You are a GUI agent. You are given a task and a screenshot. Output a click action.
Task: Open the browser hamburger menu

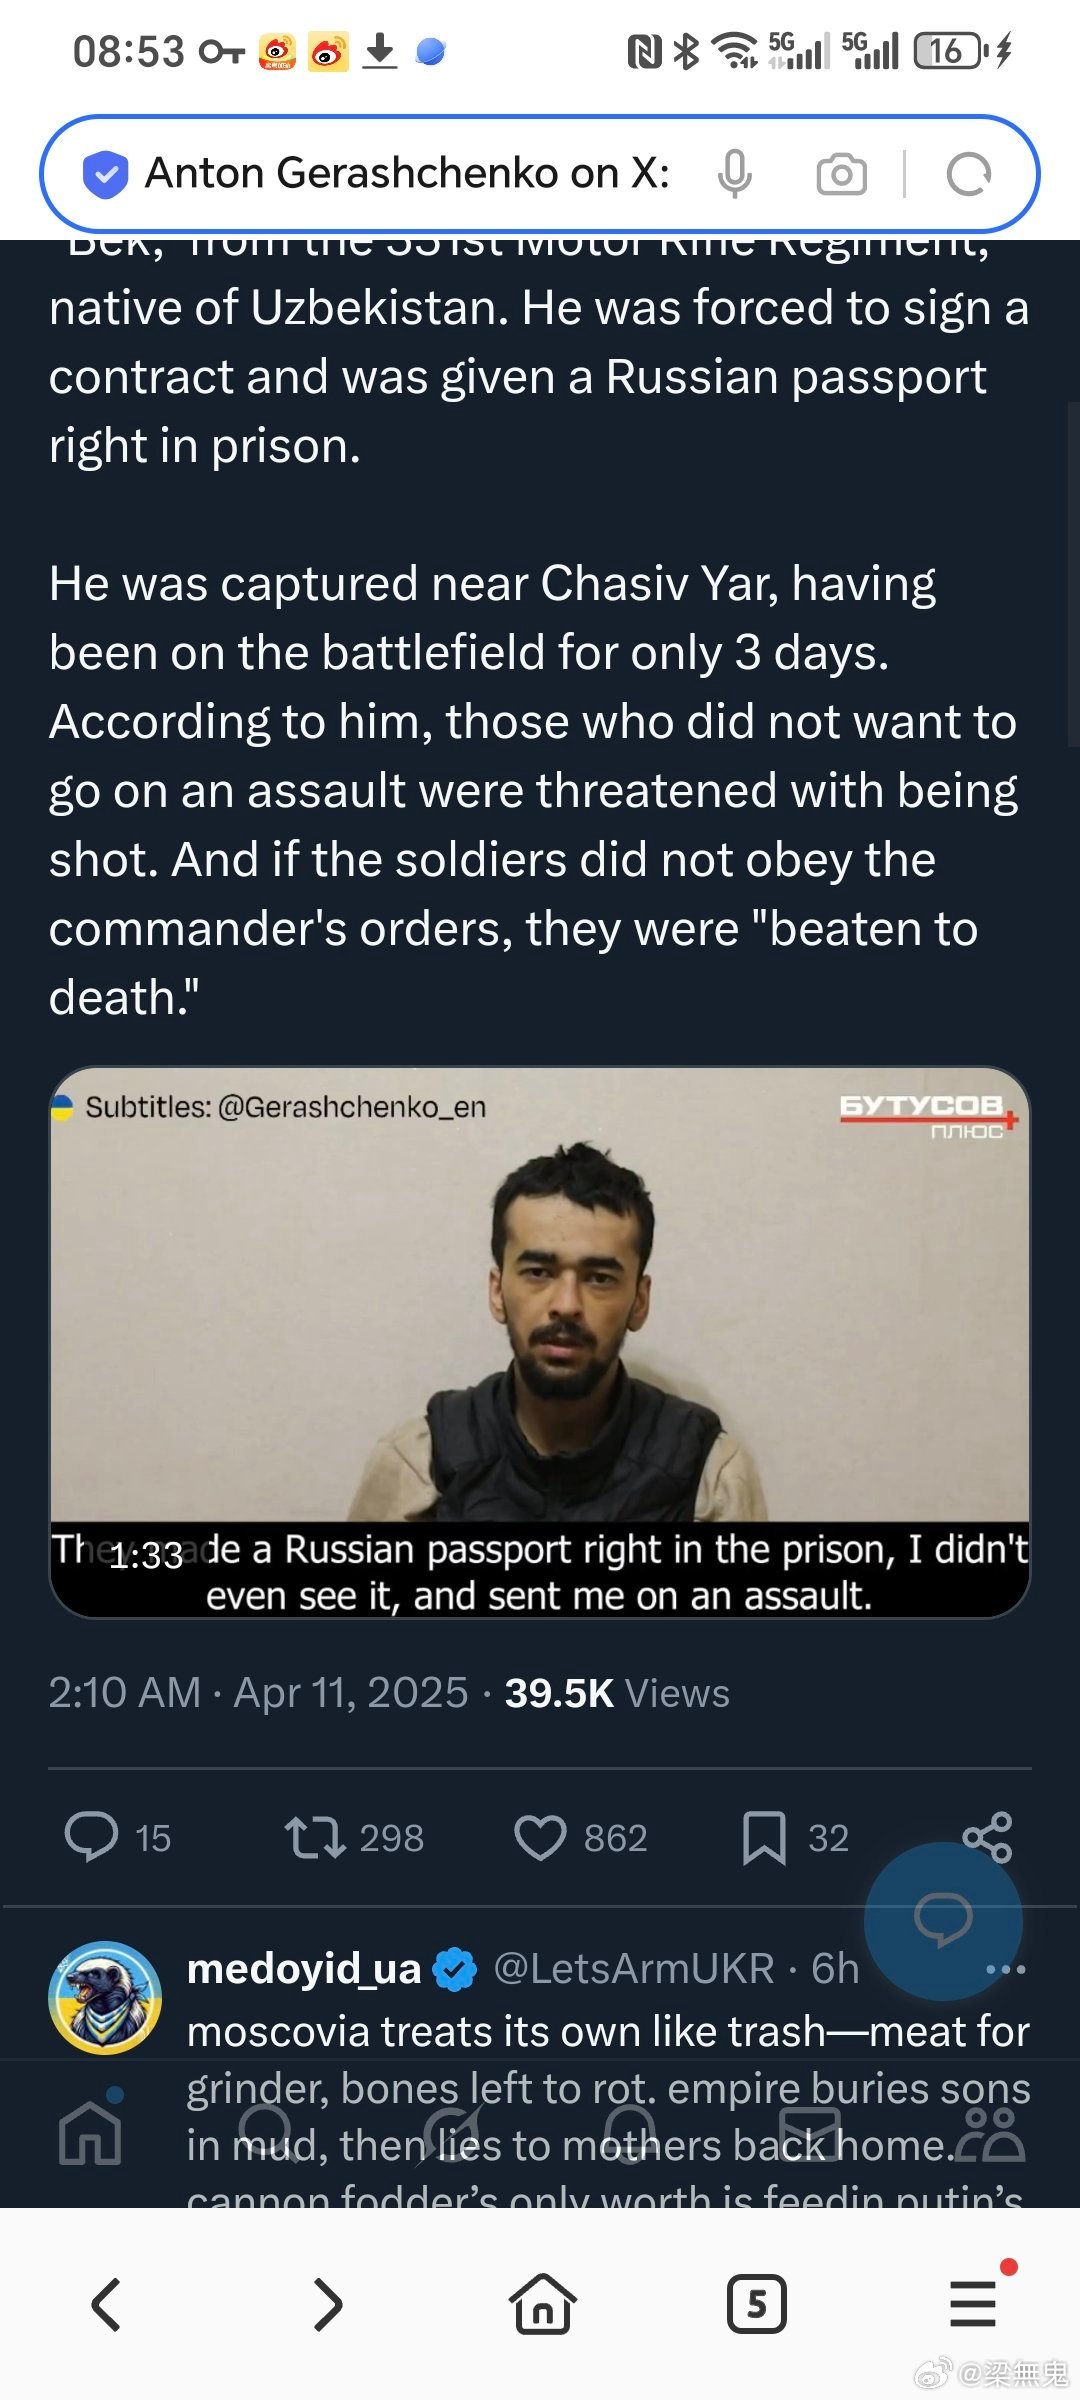click(972, 2304)
